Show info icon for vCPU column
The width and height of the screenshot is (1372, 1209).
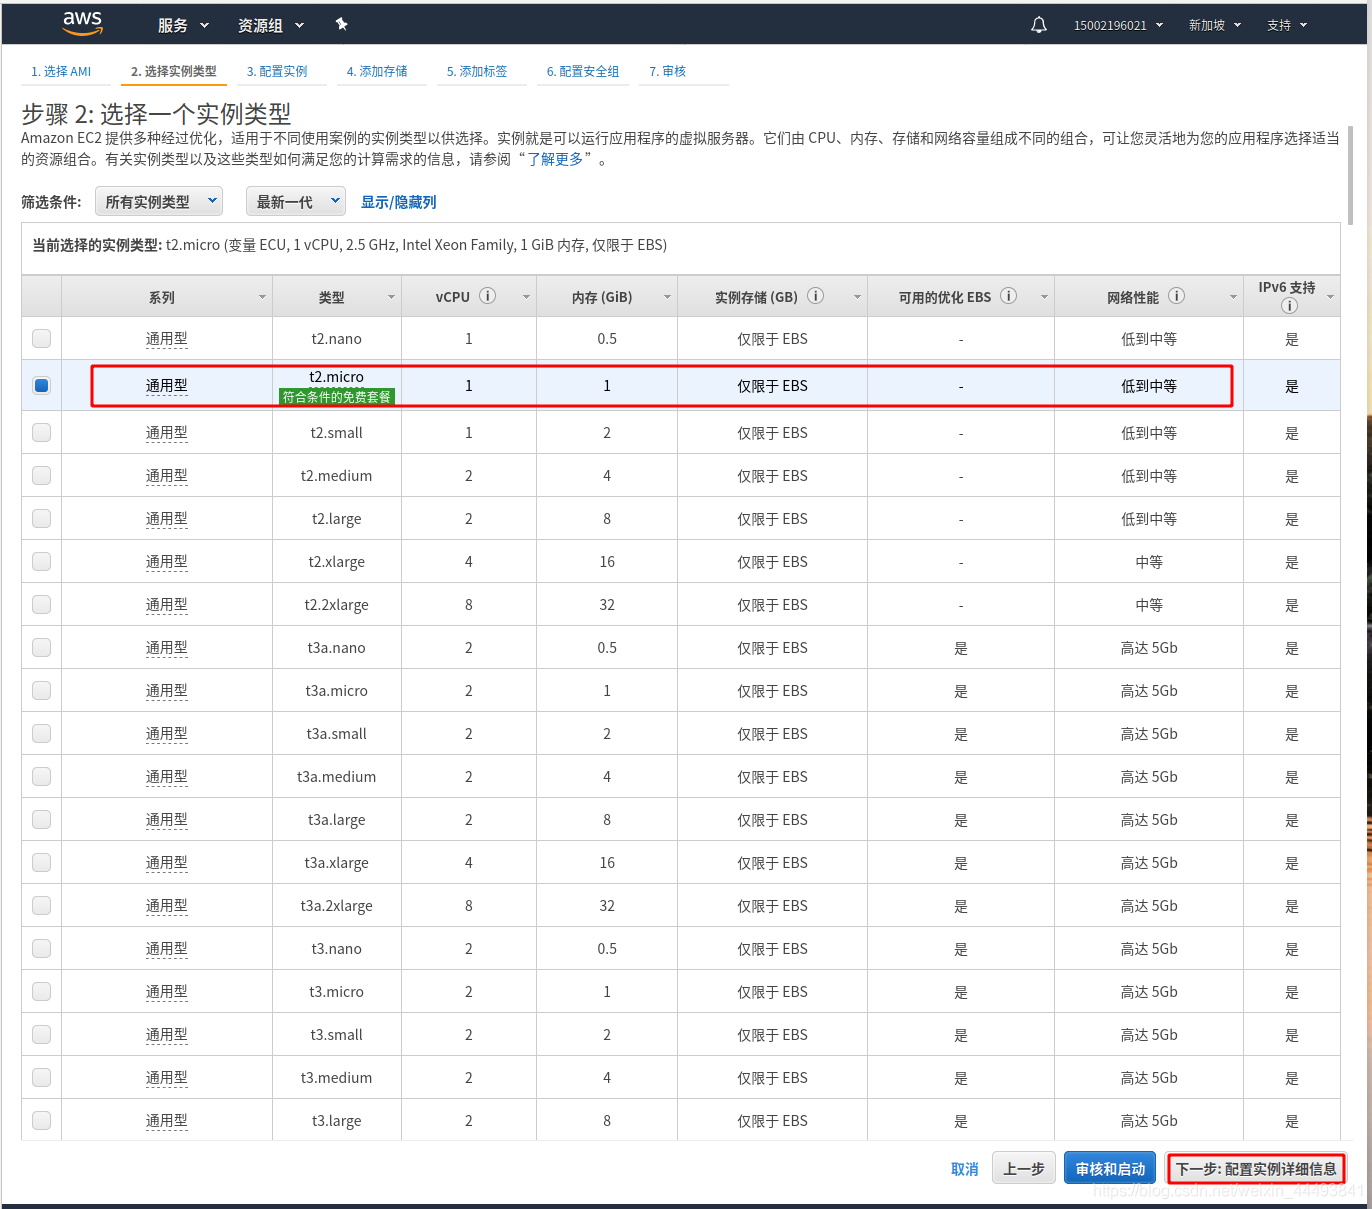point(488,296)
